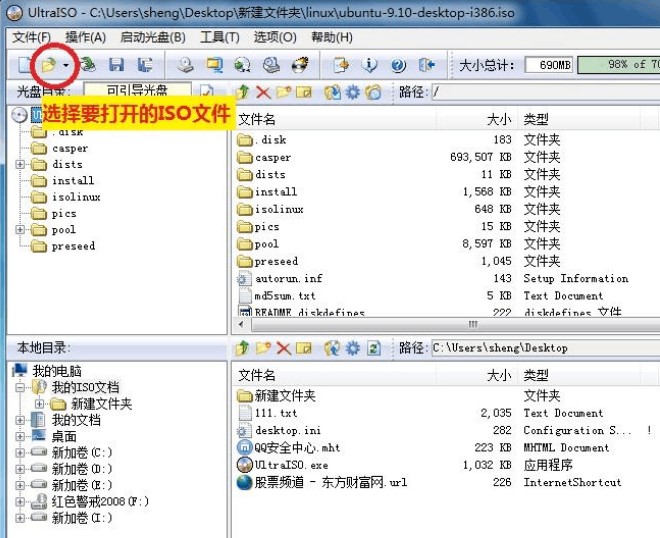
Task: Expand the dists folder in image tree
Action: tap(20, 164)
